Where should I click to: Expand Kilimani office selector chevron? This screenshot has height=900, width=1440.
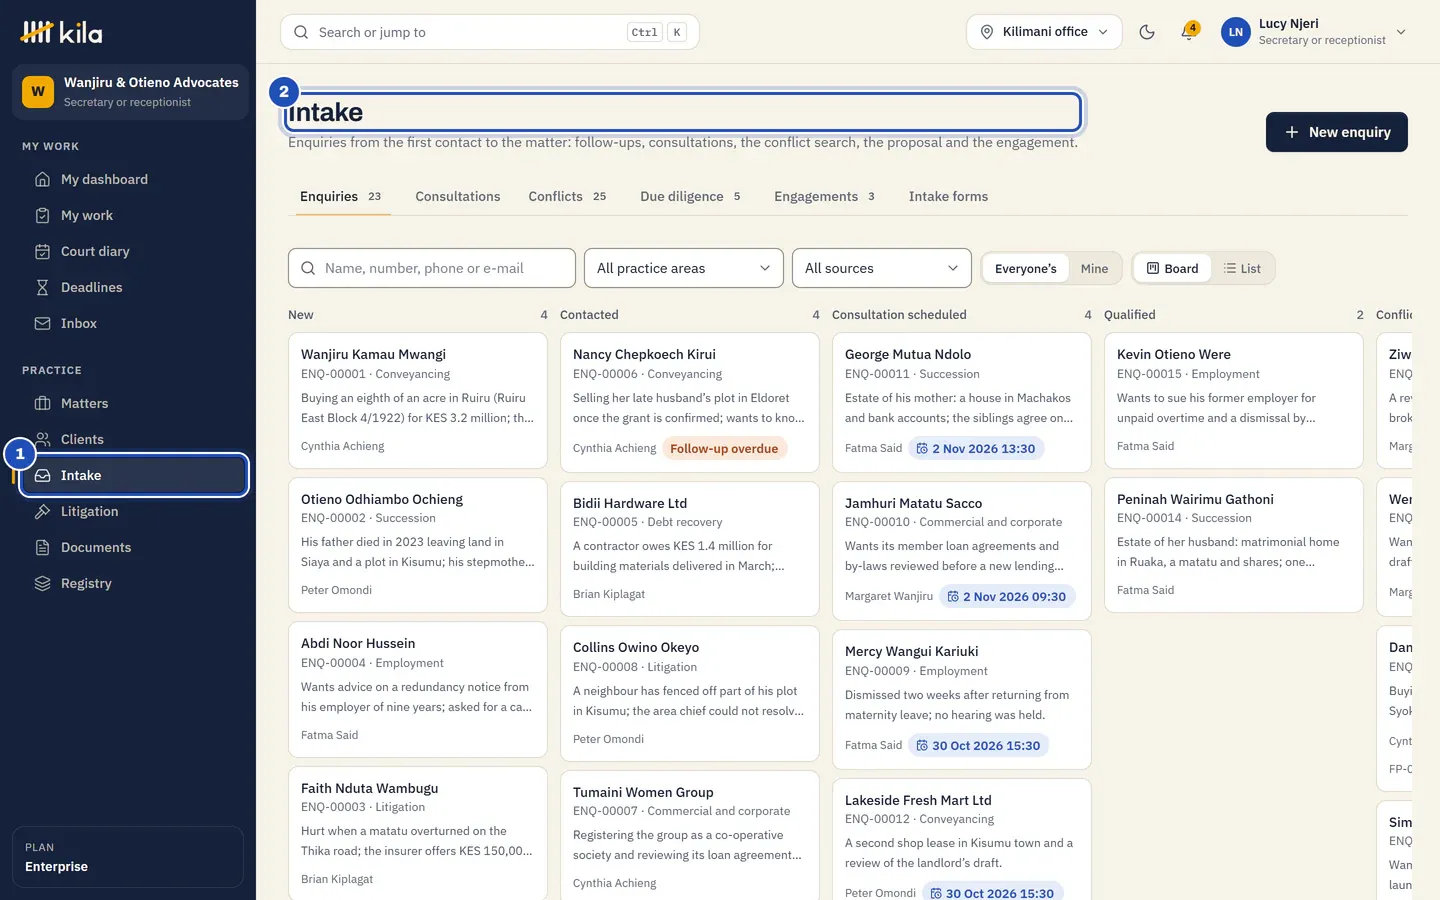[1103, 32]
